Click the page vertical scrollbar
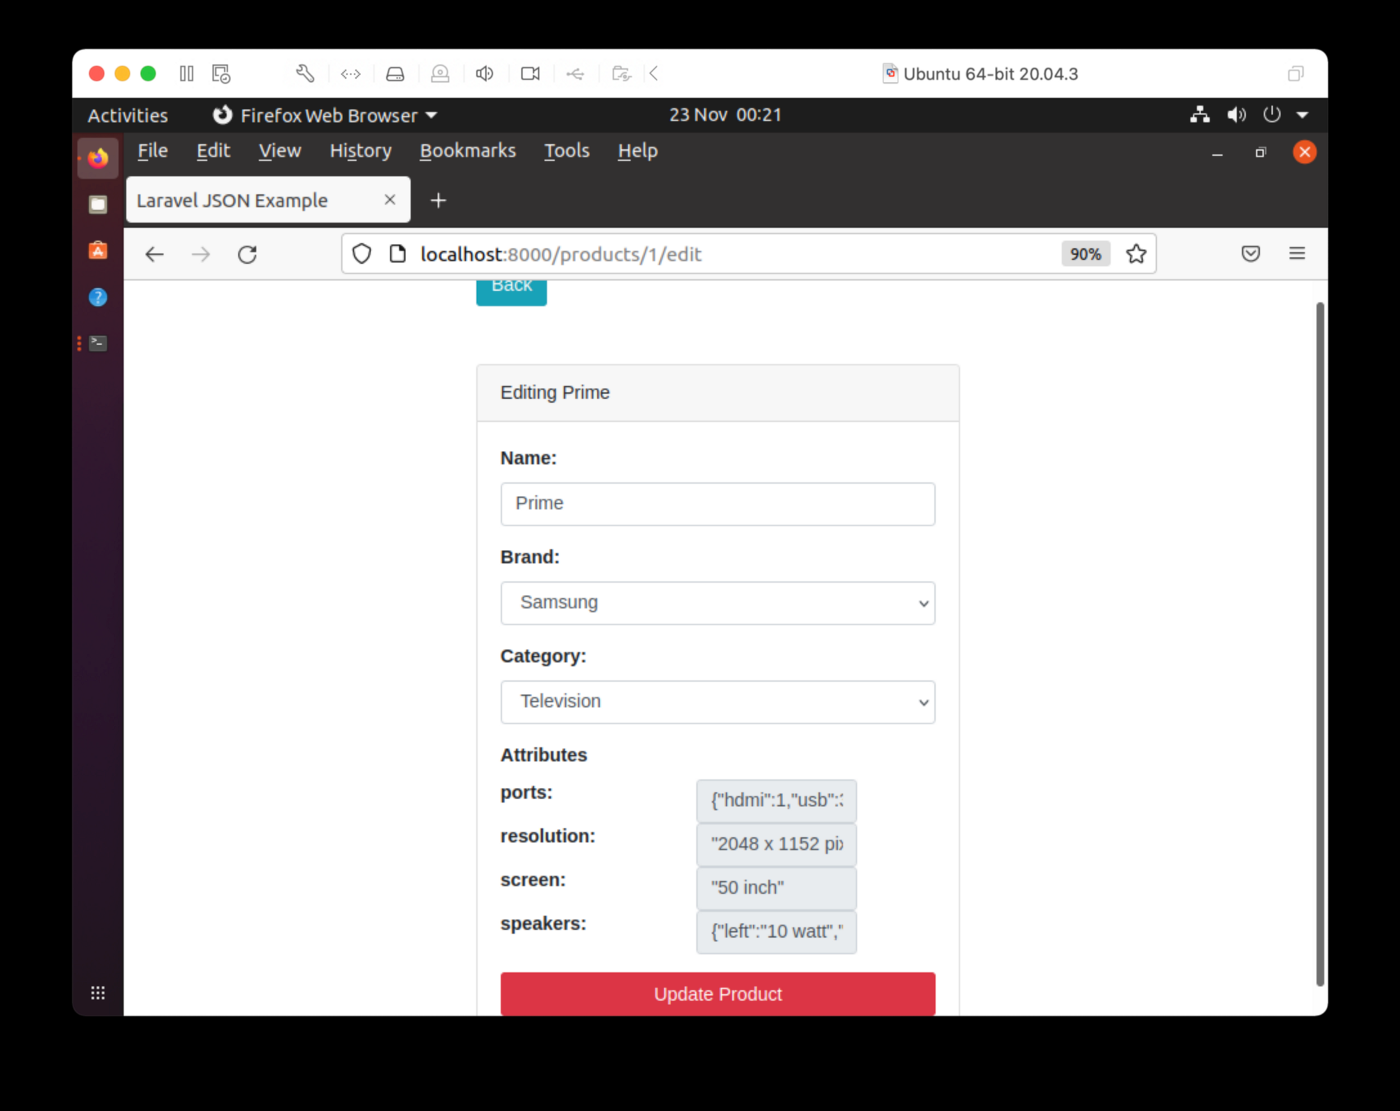The image size is (1400, 1111). click(1320, 644)
